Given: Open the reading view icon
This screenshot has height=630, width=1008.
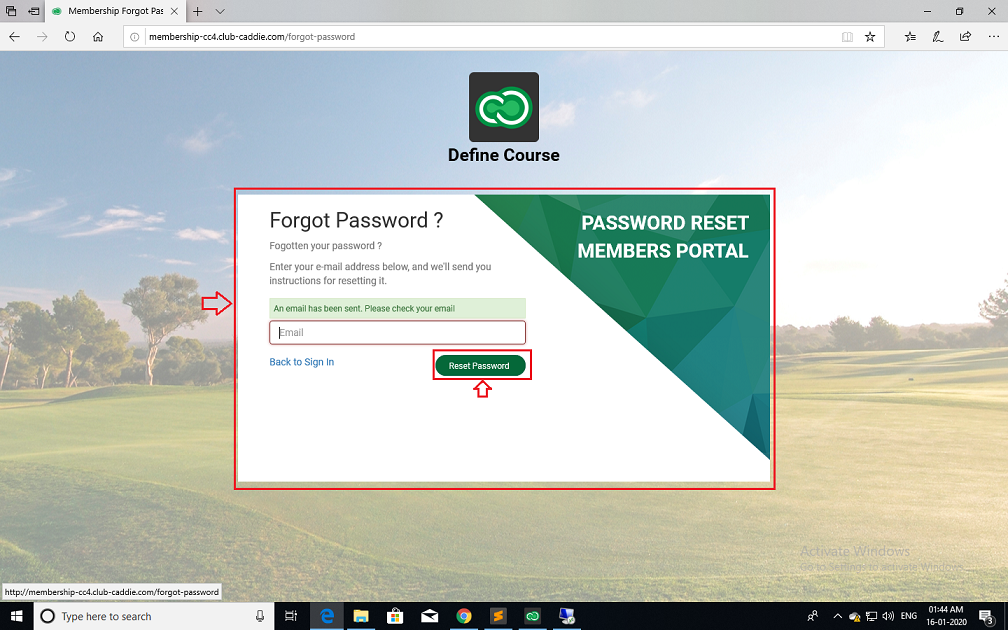Looking at the screenshot, I should click(847, 37).
